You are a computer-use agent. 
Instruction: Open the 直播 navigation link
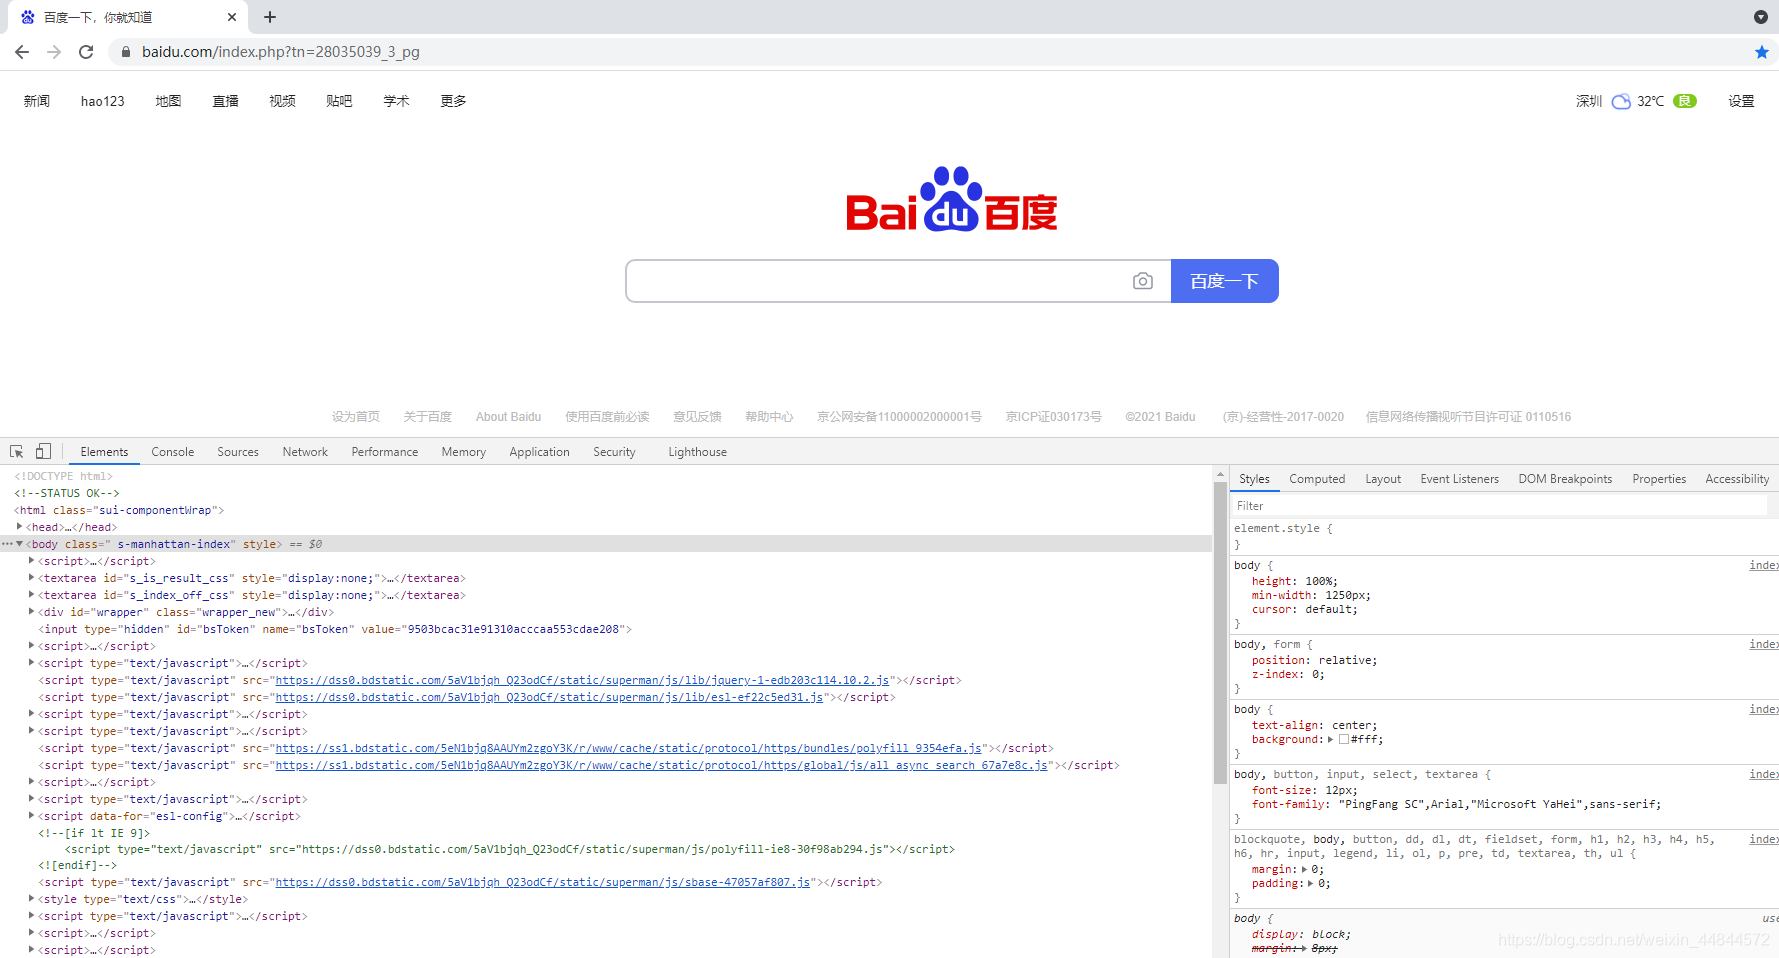click(x=225, y=101)
